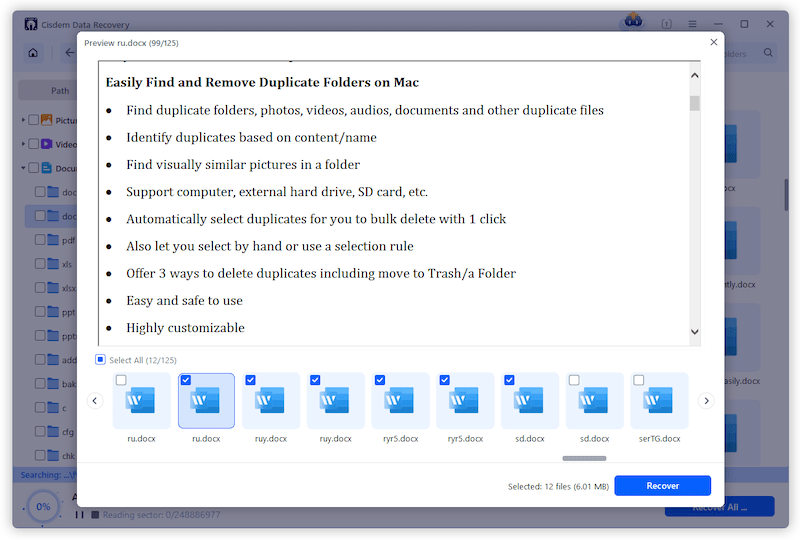Open the serTG.docx Word file thumbnail
The image size is (800, 540).
point(659,401)
